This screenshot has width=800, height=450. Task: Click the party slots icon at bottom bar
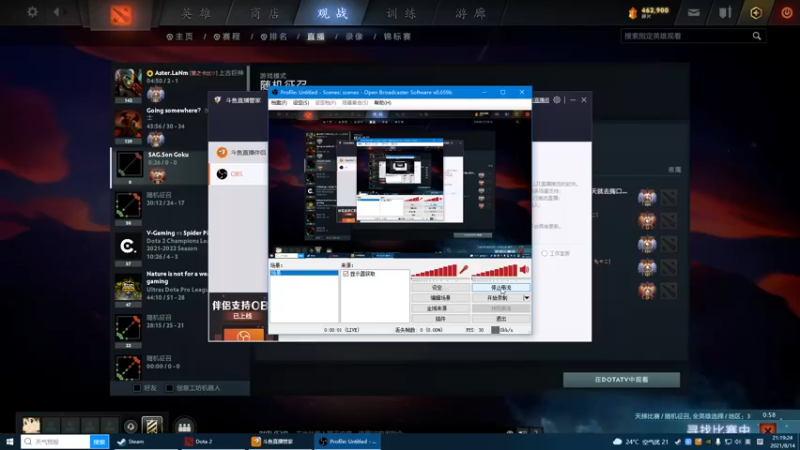tap(185, 427)
